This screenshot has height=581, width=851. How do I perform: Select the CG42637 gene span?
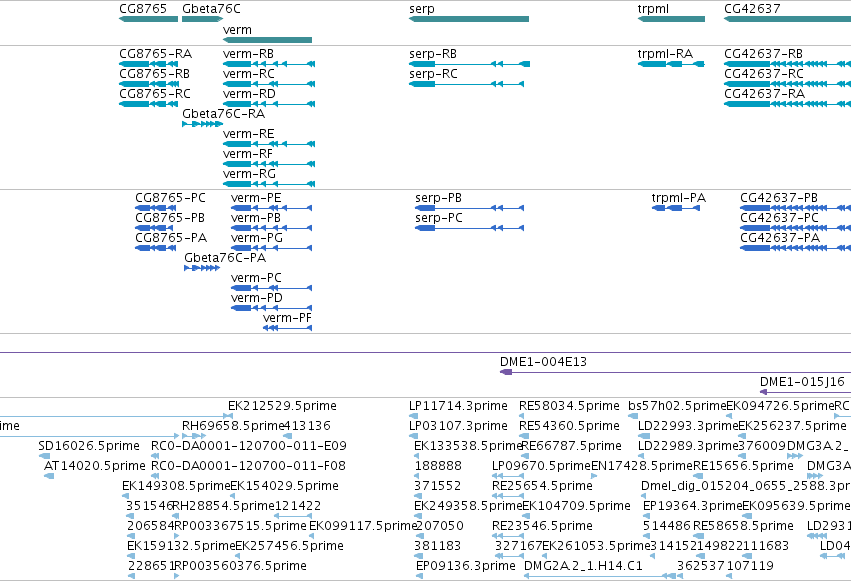(x=788, y=19)
